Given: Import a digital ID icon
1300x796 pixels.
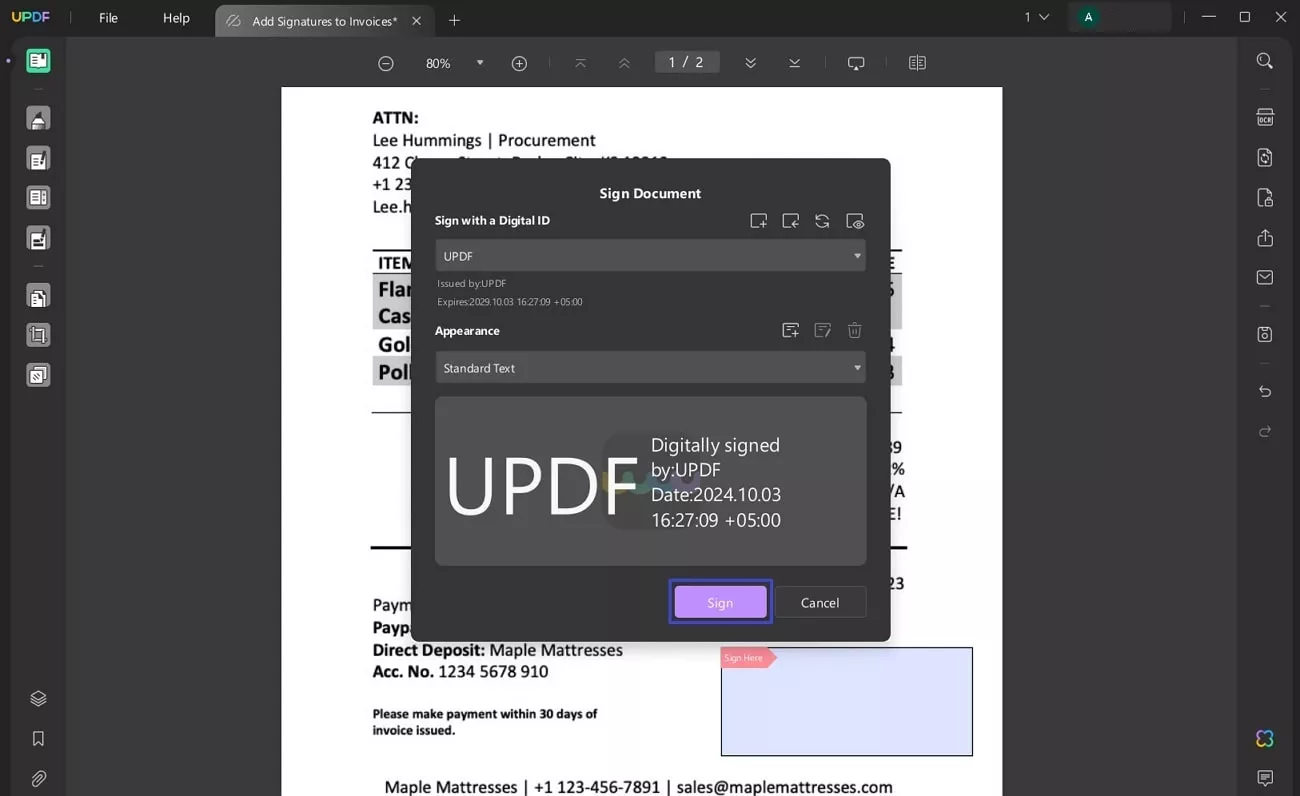Looking at the screenshot, I should point(791,221).
